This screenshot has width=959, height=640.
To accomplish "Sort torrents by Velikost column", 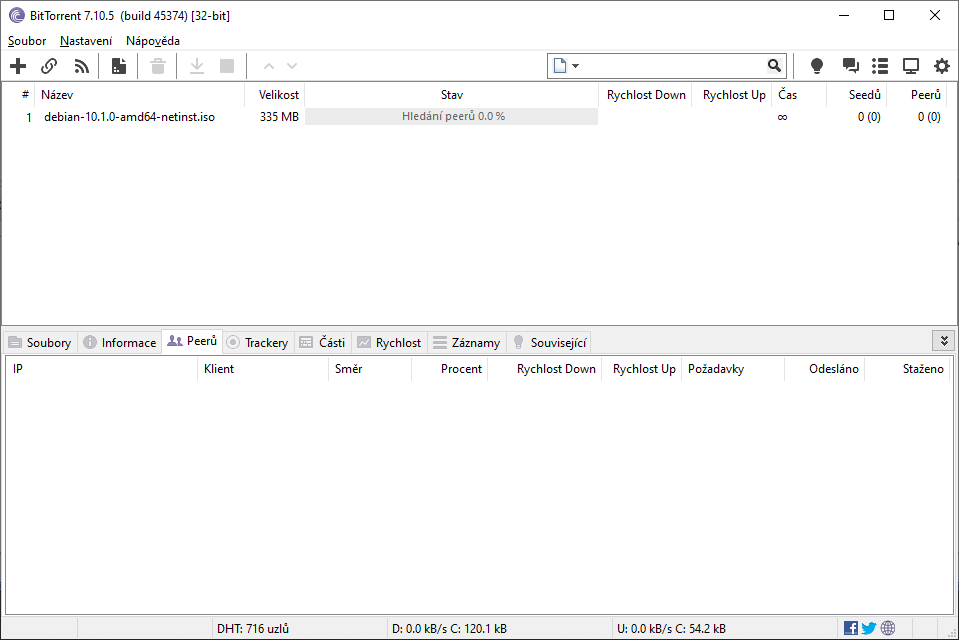I will pos(275,95).
